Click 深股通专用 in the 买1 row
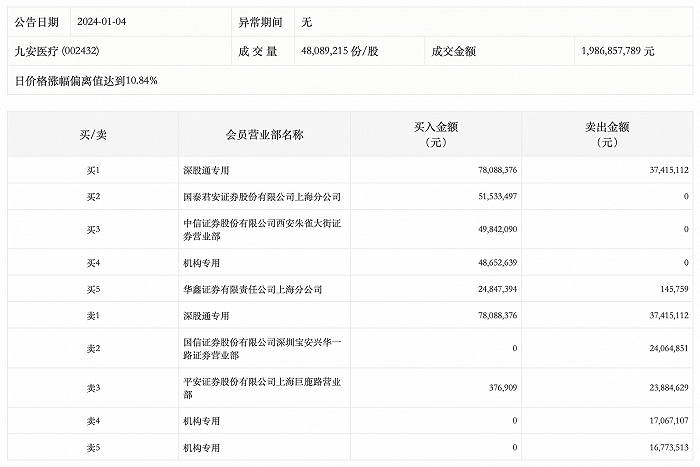Screen dimensions: 700x467 pyautogui.click(x=206, y=170)
